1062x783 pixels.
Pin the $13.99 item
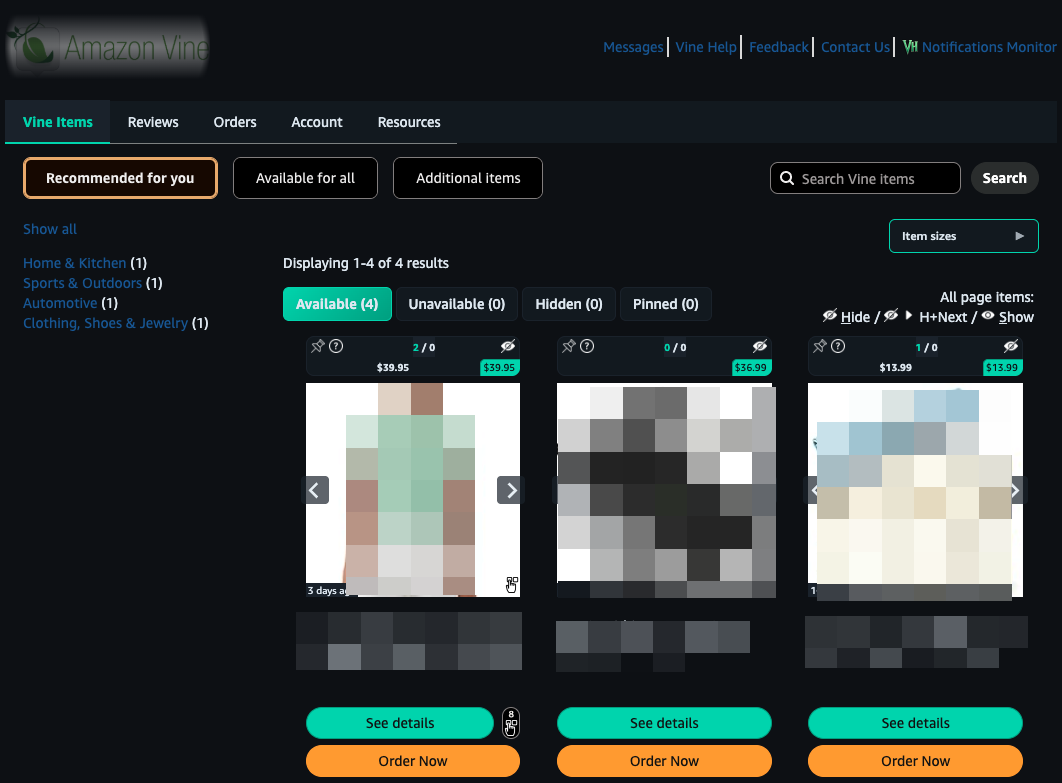click(820, 346)
